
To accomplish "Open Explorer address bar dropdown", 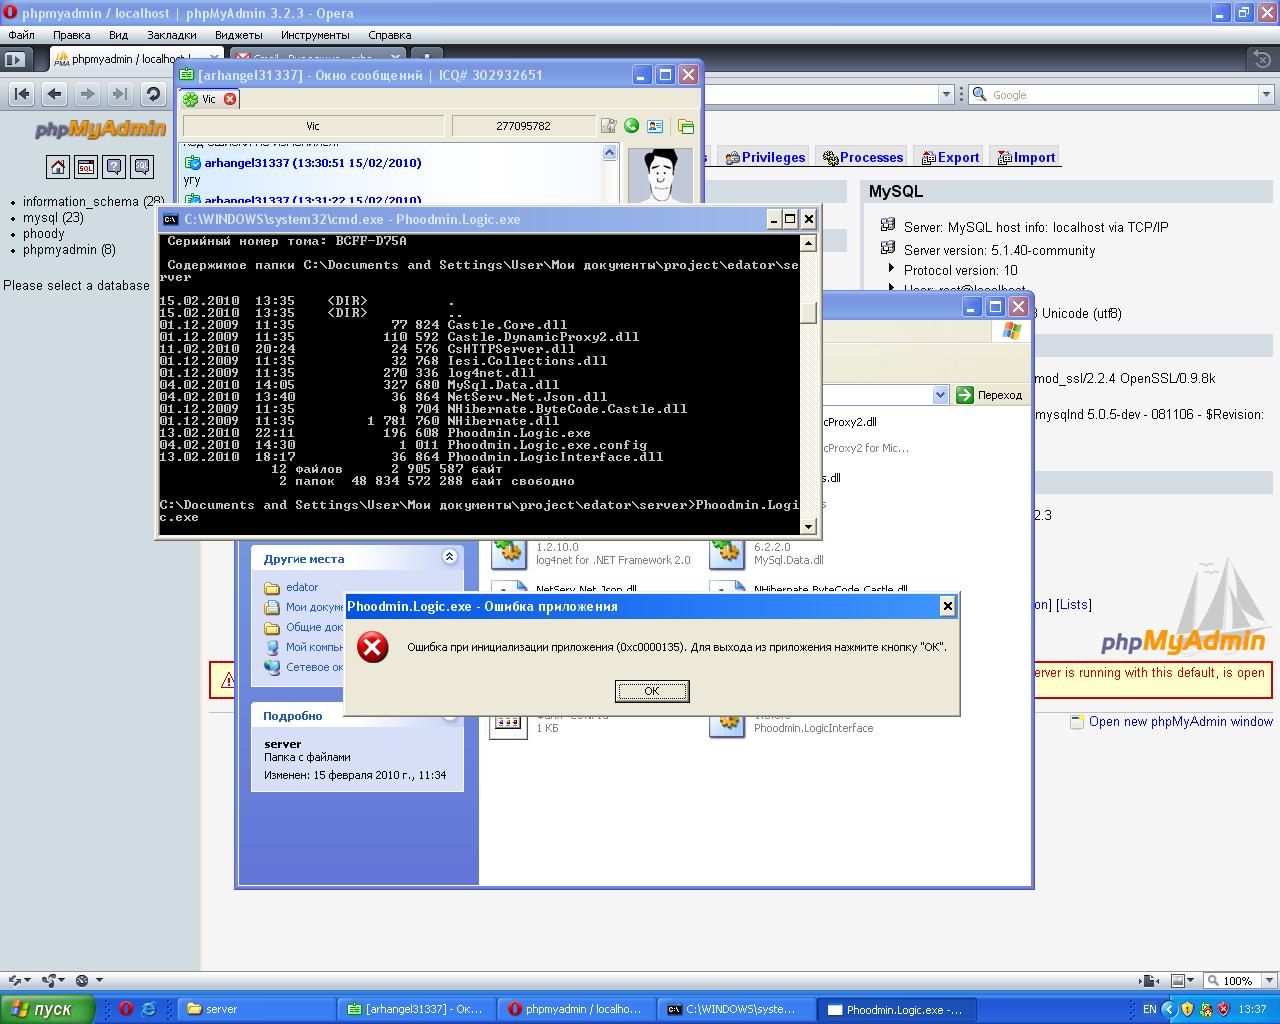I will coord(940,395).
